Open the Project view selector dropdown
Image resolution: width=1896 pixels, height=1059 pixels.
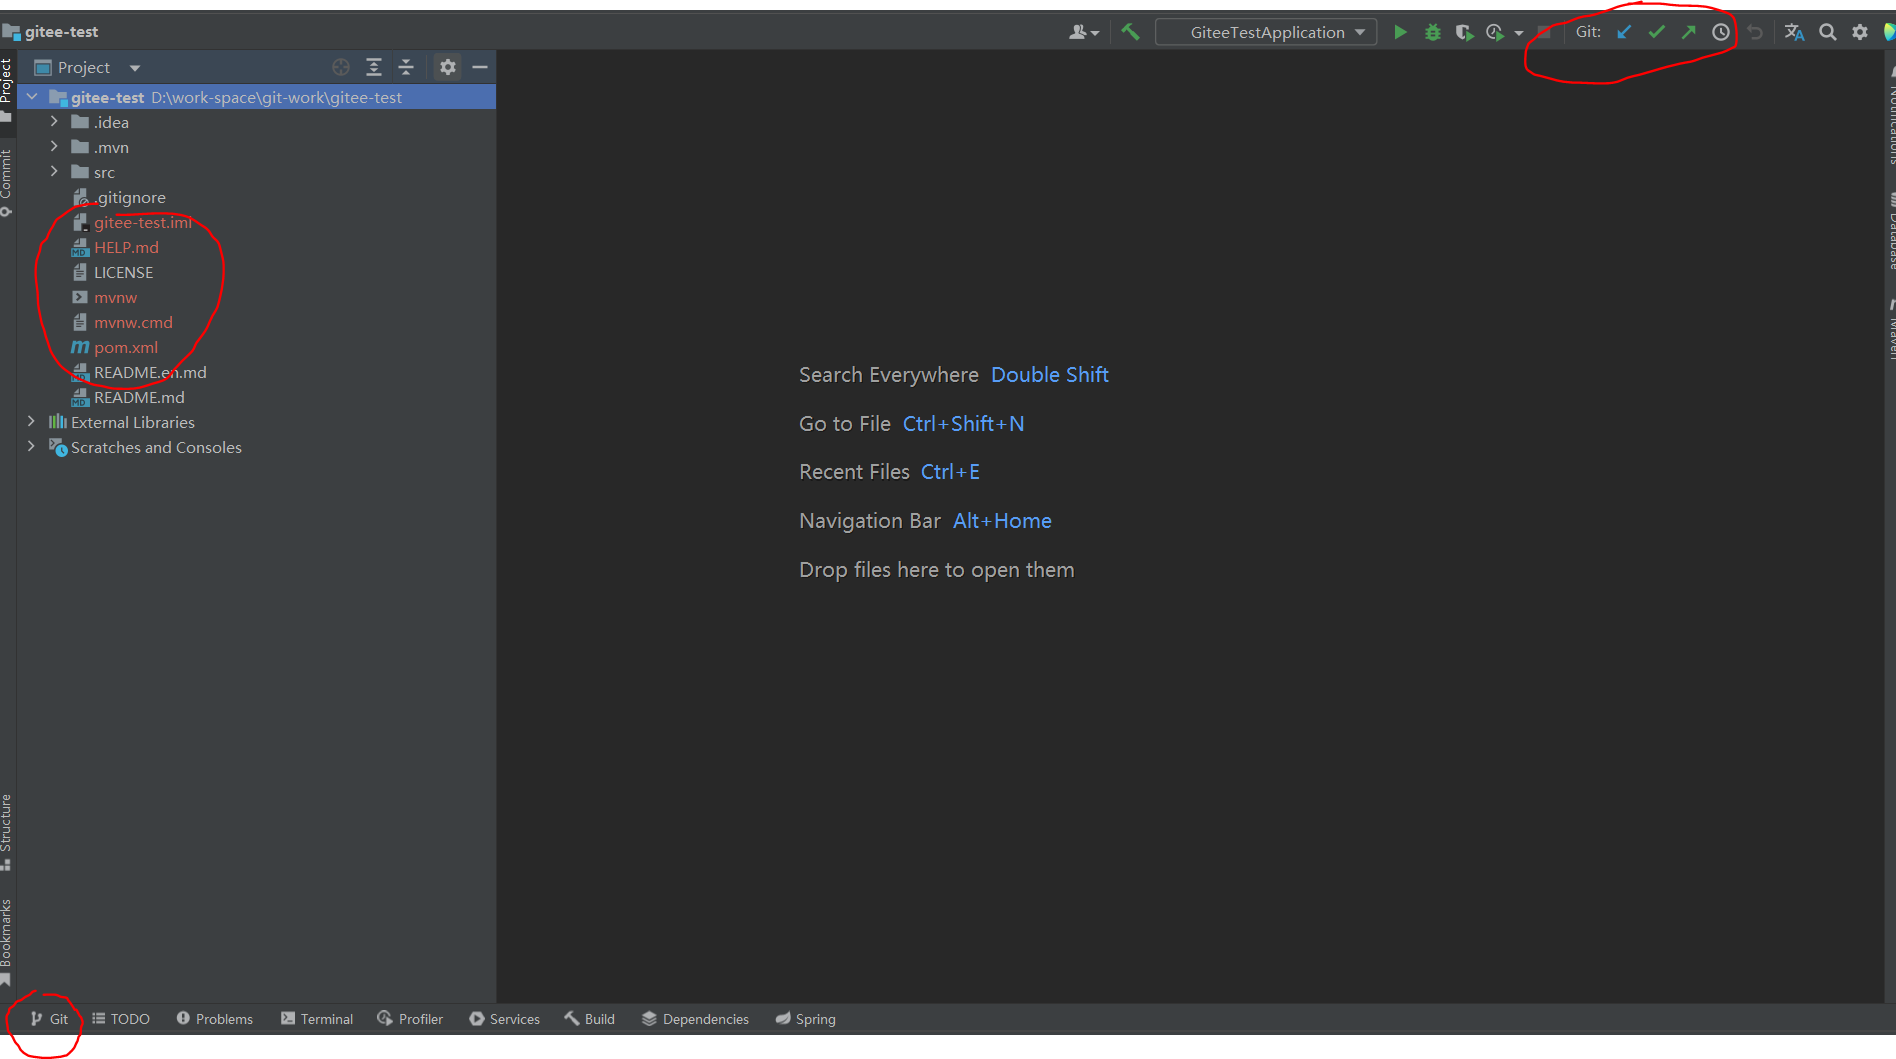click(x=88, y=67)
